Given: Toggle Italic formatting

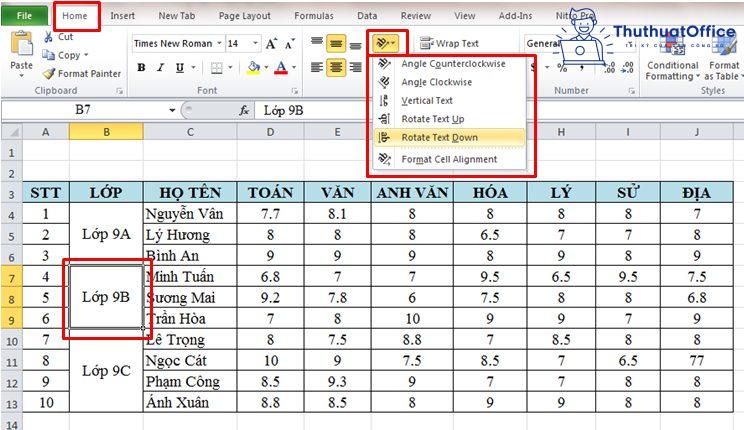Looking at the screenshot, I should (160, 67).
